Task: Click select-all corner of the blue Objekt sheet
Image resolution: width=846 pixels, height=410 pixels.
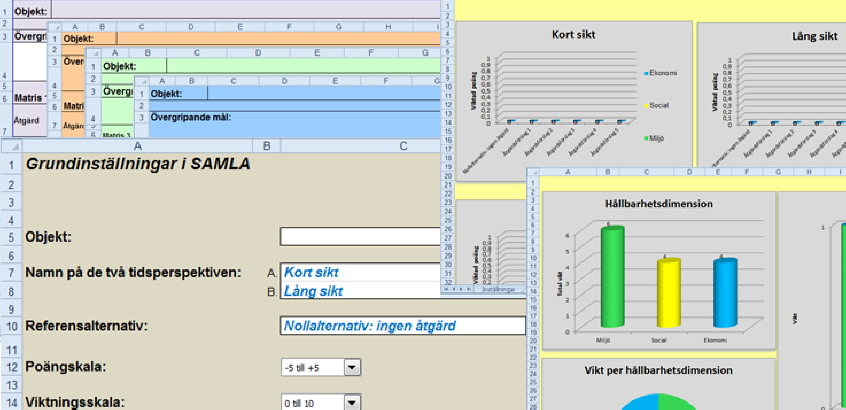Action: coord(141,81)
